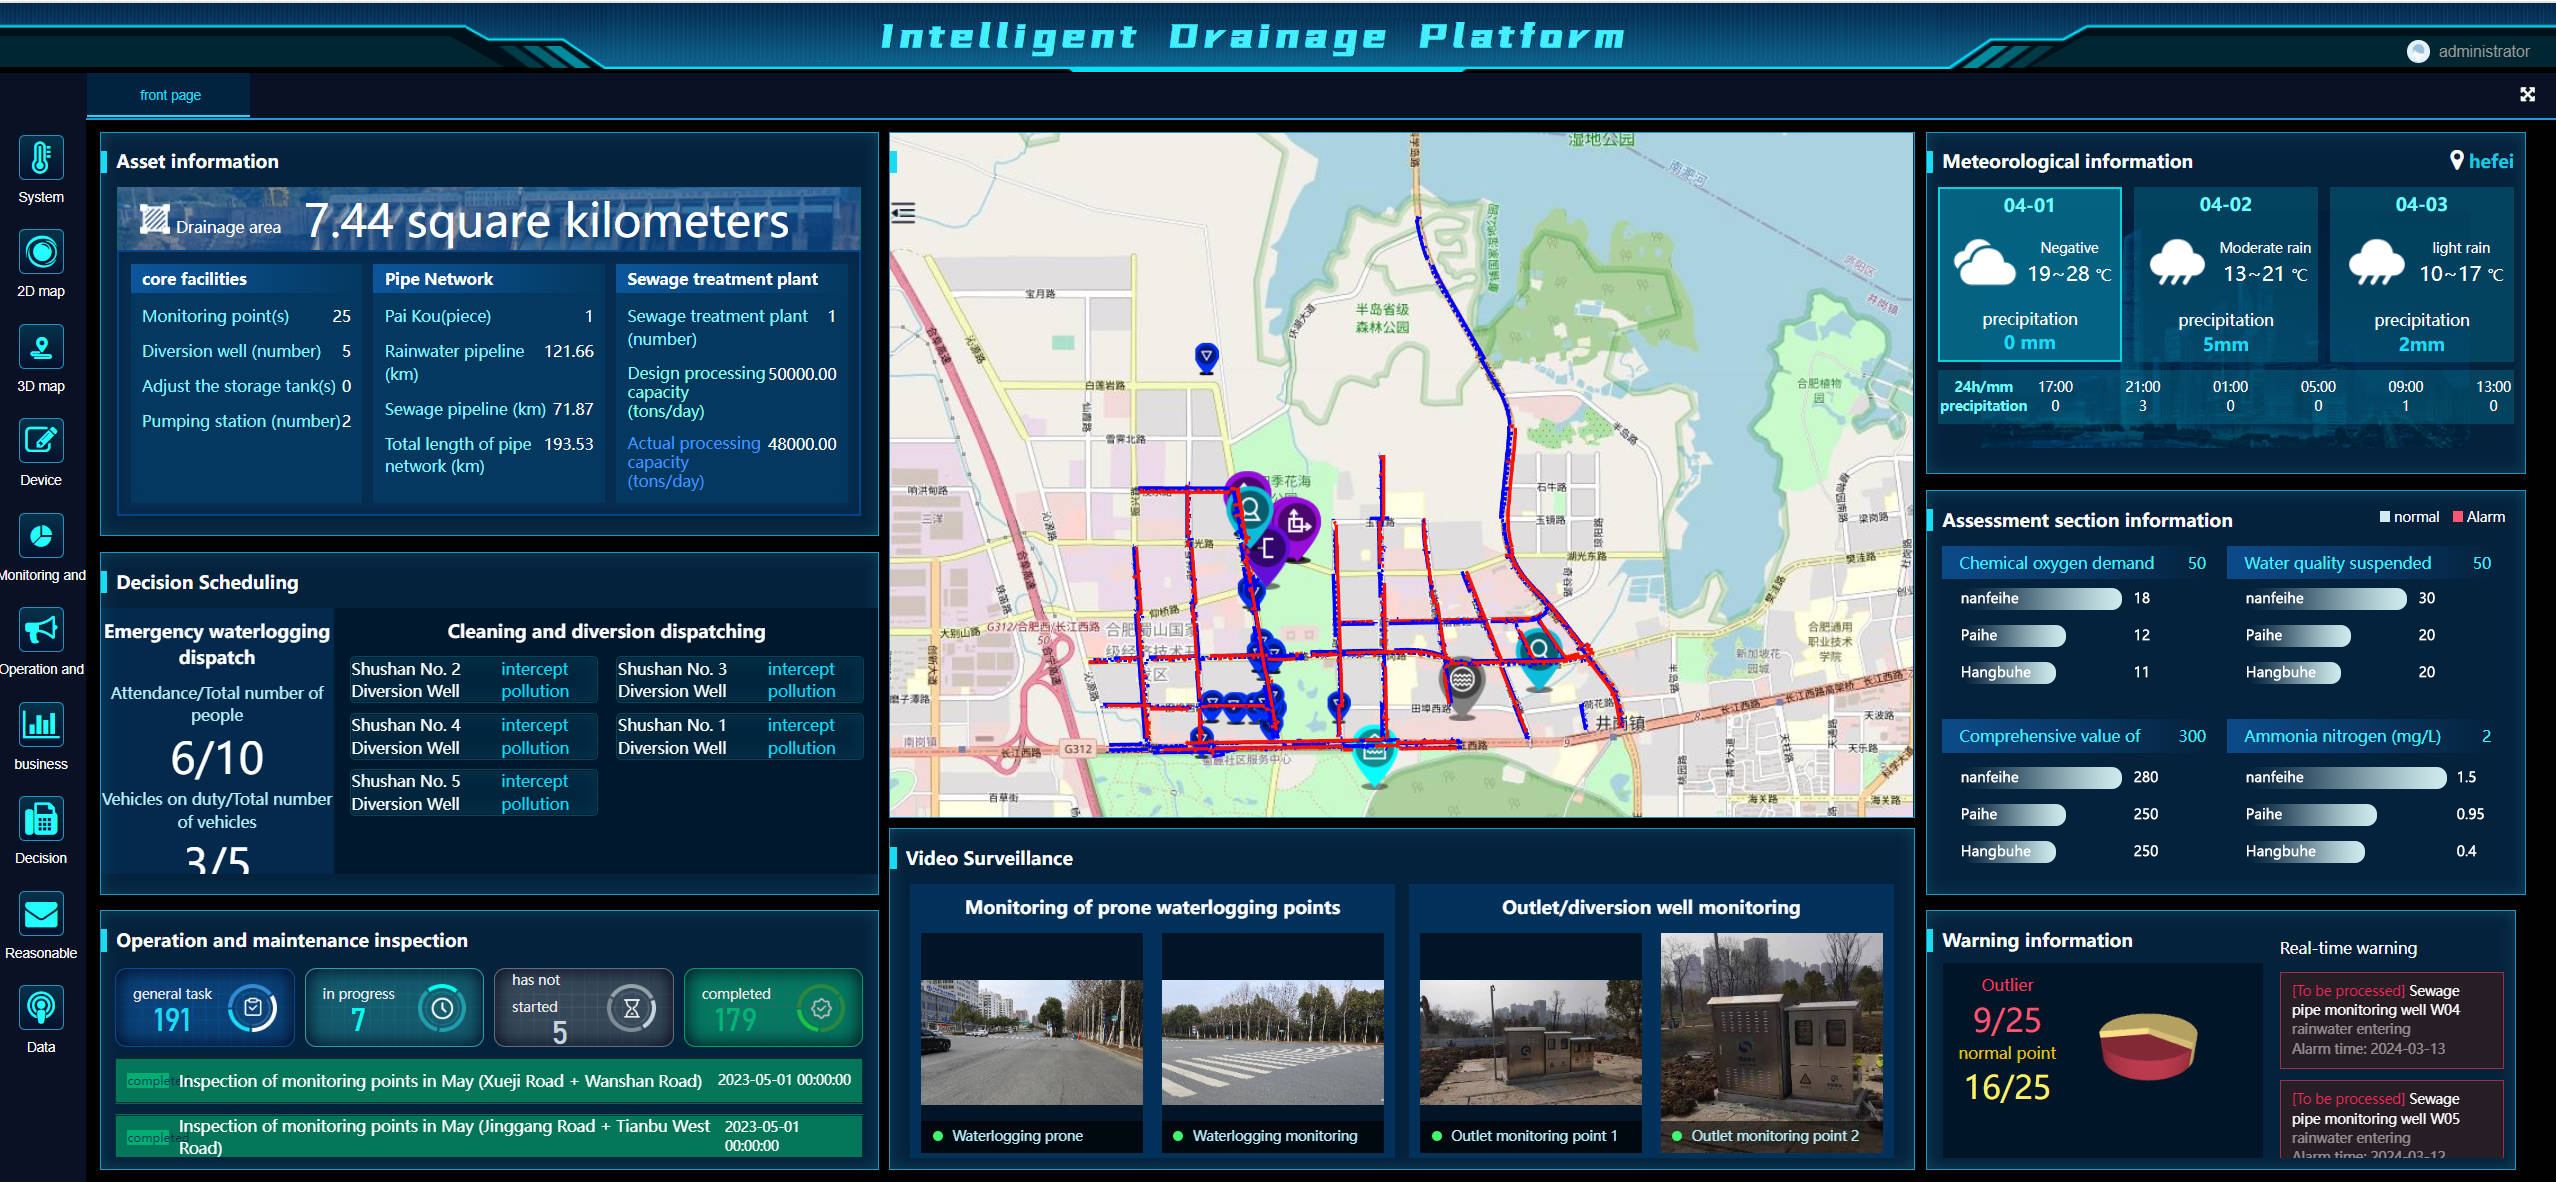Select the 04-02 weather forecast card
The height and width of the screenshot is (1182, 2556).
tap(2225, 274)
